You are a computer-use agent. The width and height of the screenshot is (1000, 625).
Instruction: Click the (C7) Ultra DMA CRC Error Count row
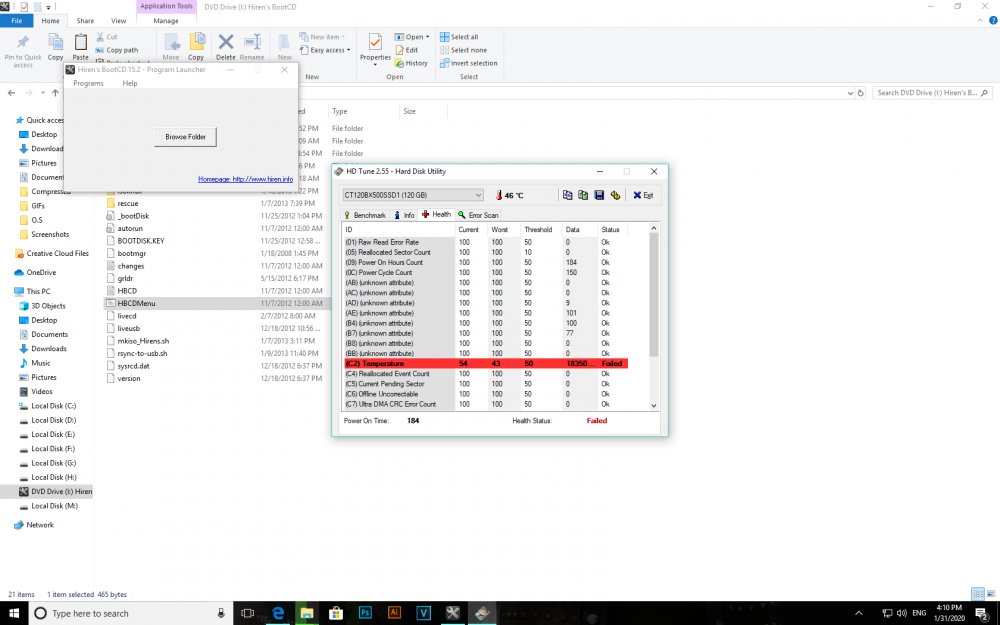click(x=486, y=404)
